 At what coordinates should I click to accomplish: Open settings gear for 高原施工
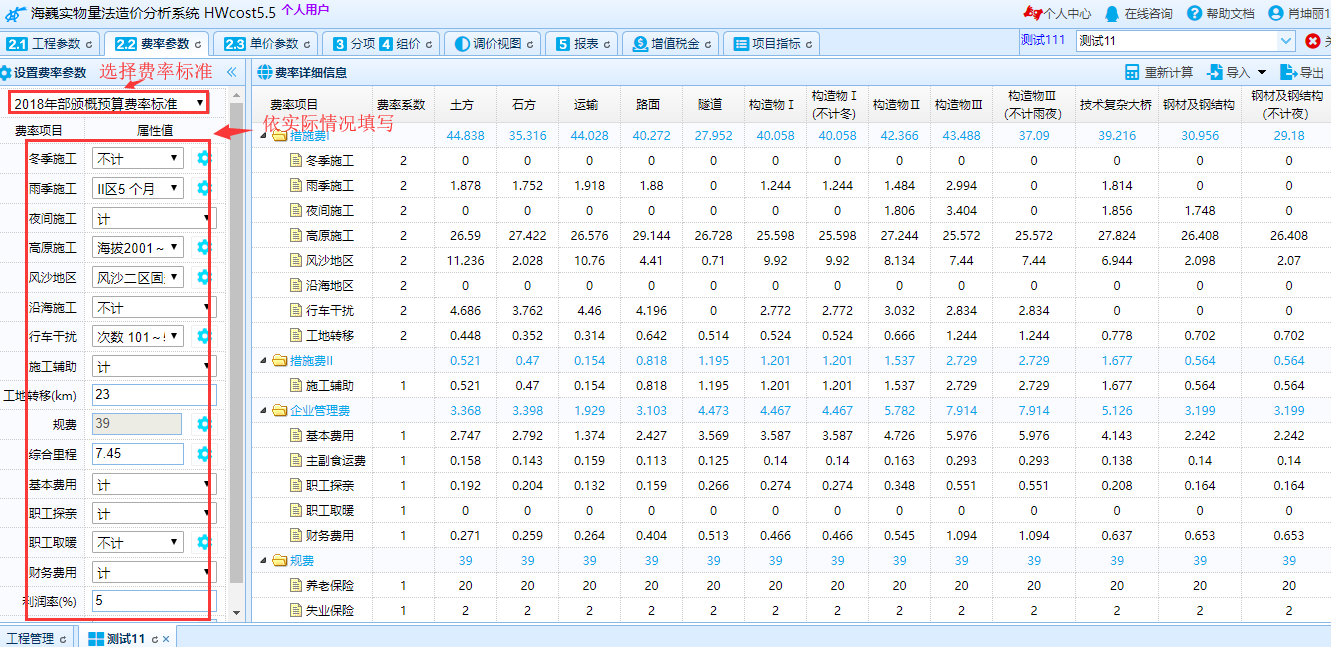click(x=204, y=247)
